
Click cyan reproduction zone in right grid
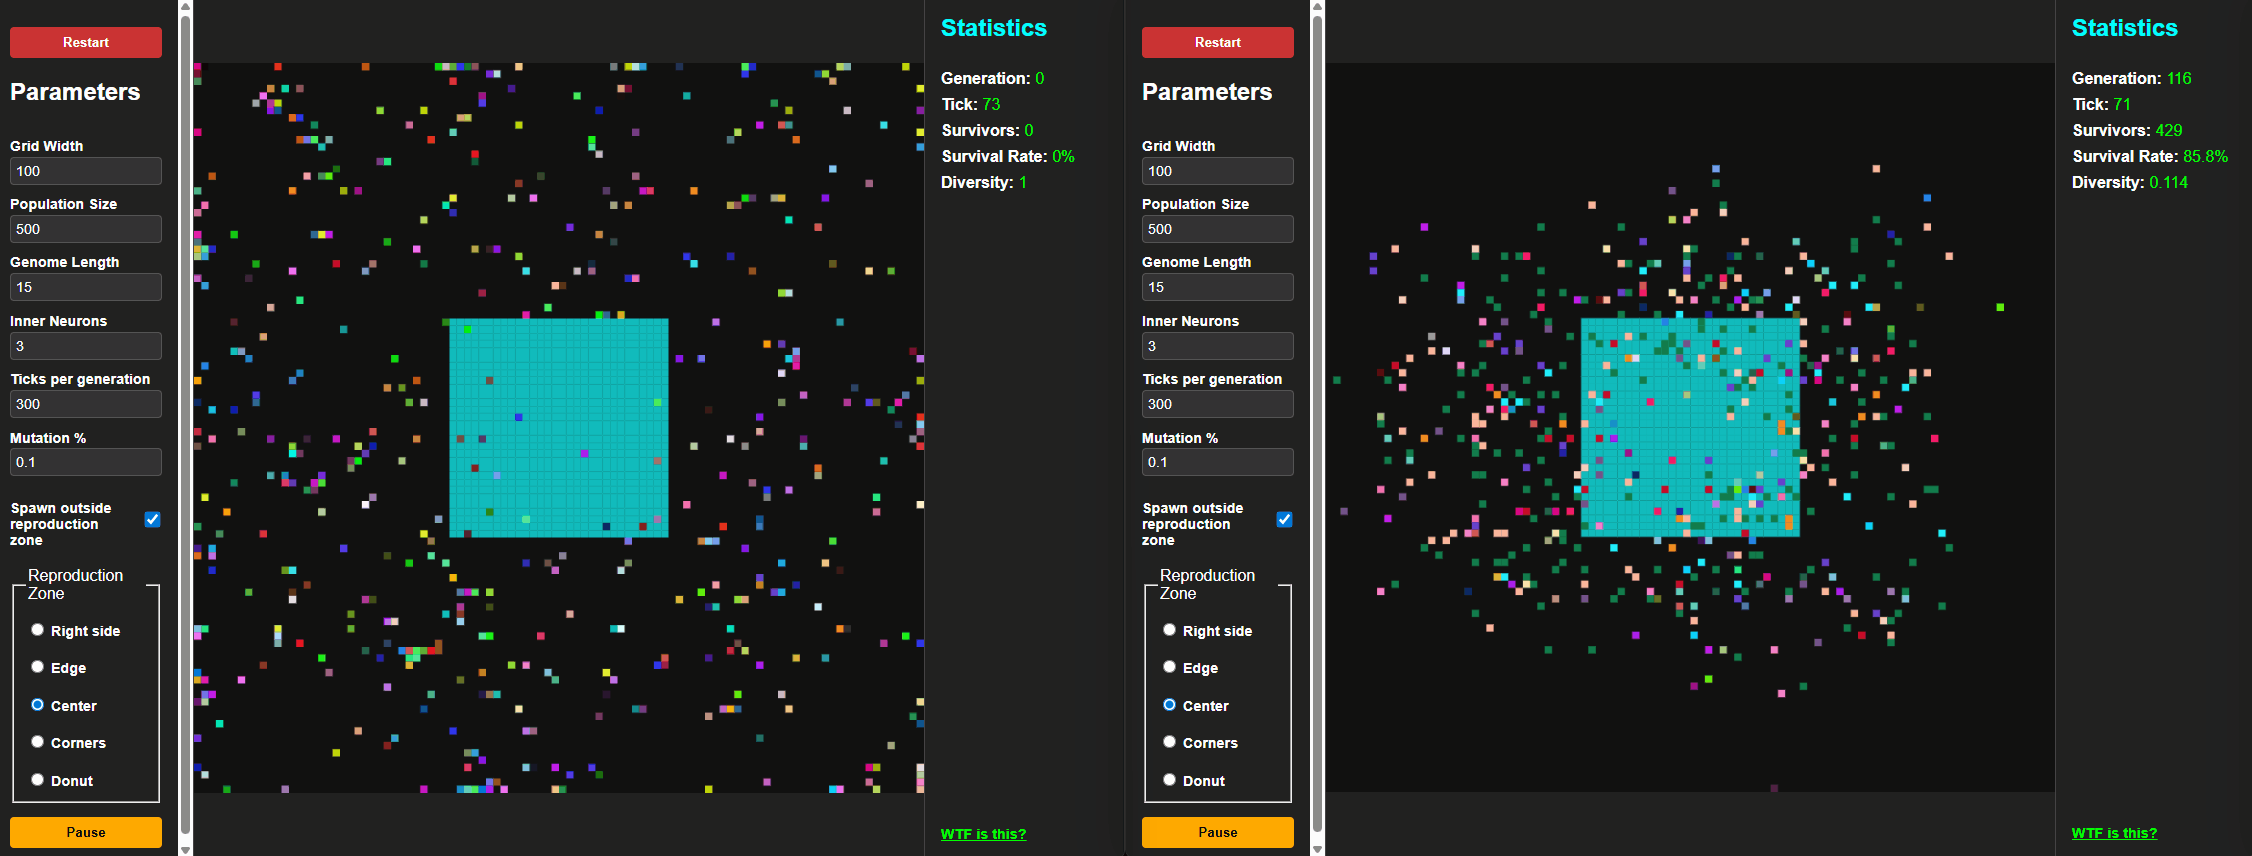[1690, 428]
